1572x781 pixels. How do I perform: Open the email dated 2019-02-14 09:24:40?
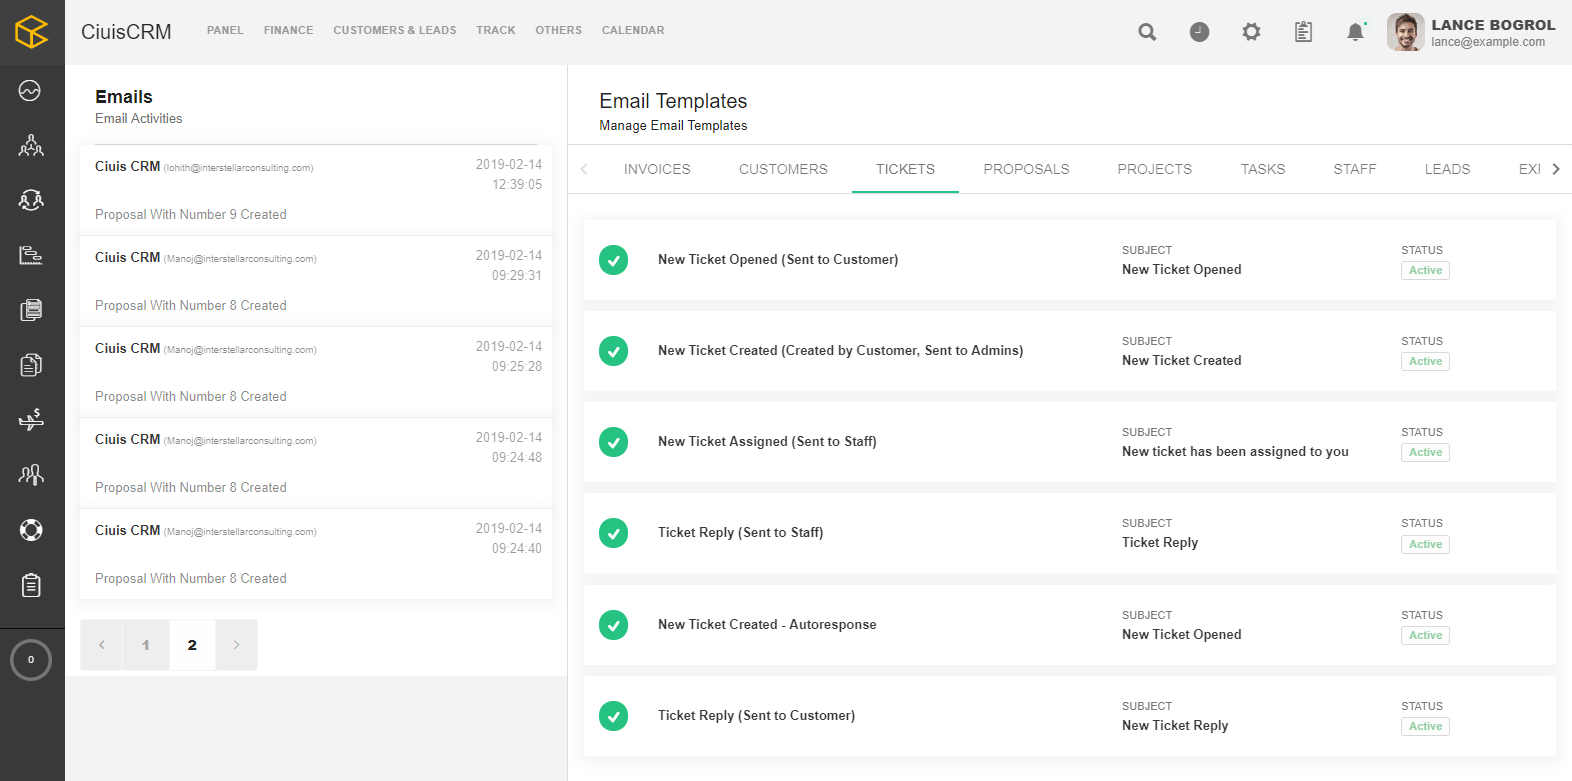[x=316, y=554]
